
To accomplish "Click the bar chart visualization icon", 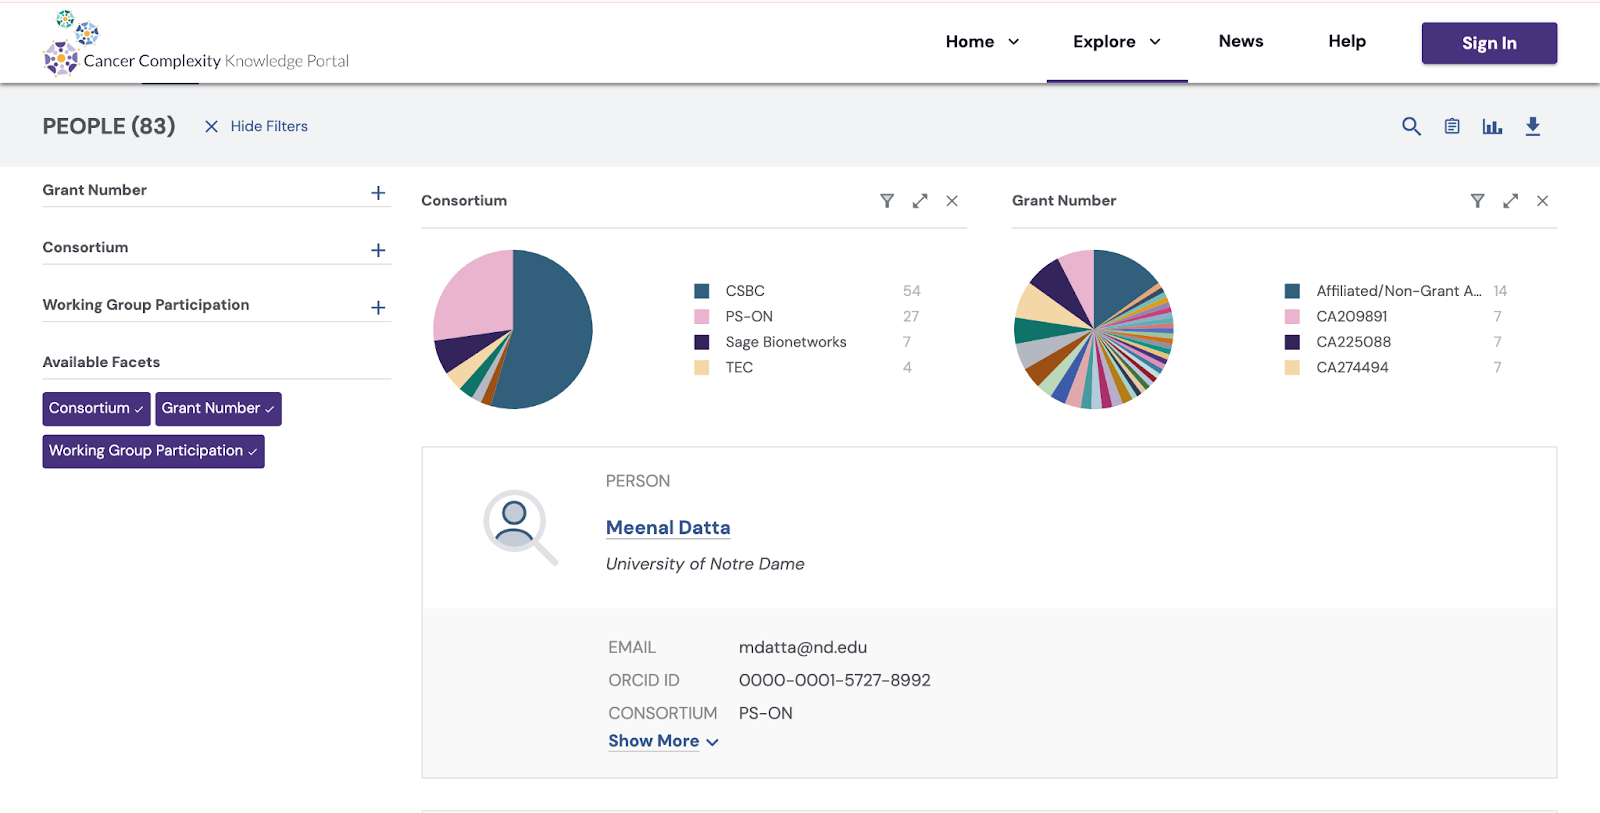I will point(1492,126).
